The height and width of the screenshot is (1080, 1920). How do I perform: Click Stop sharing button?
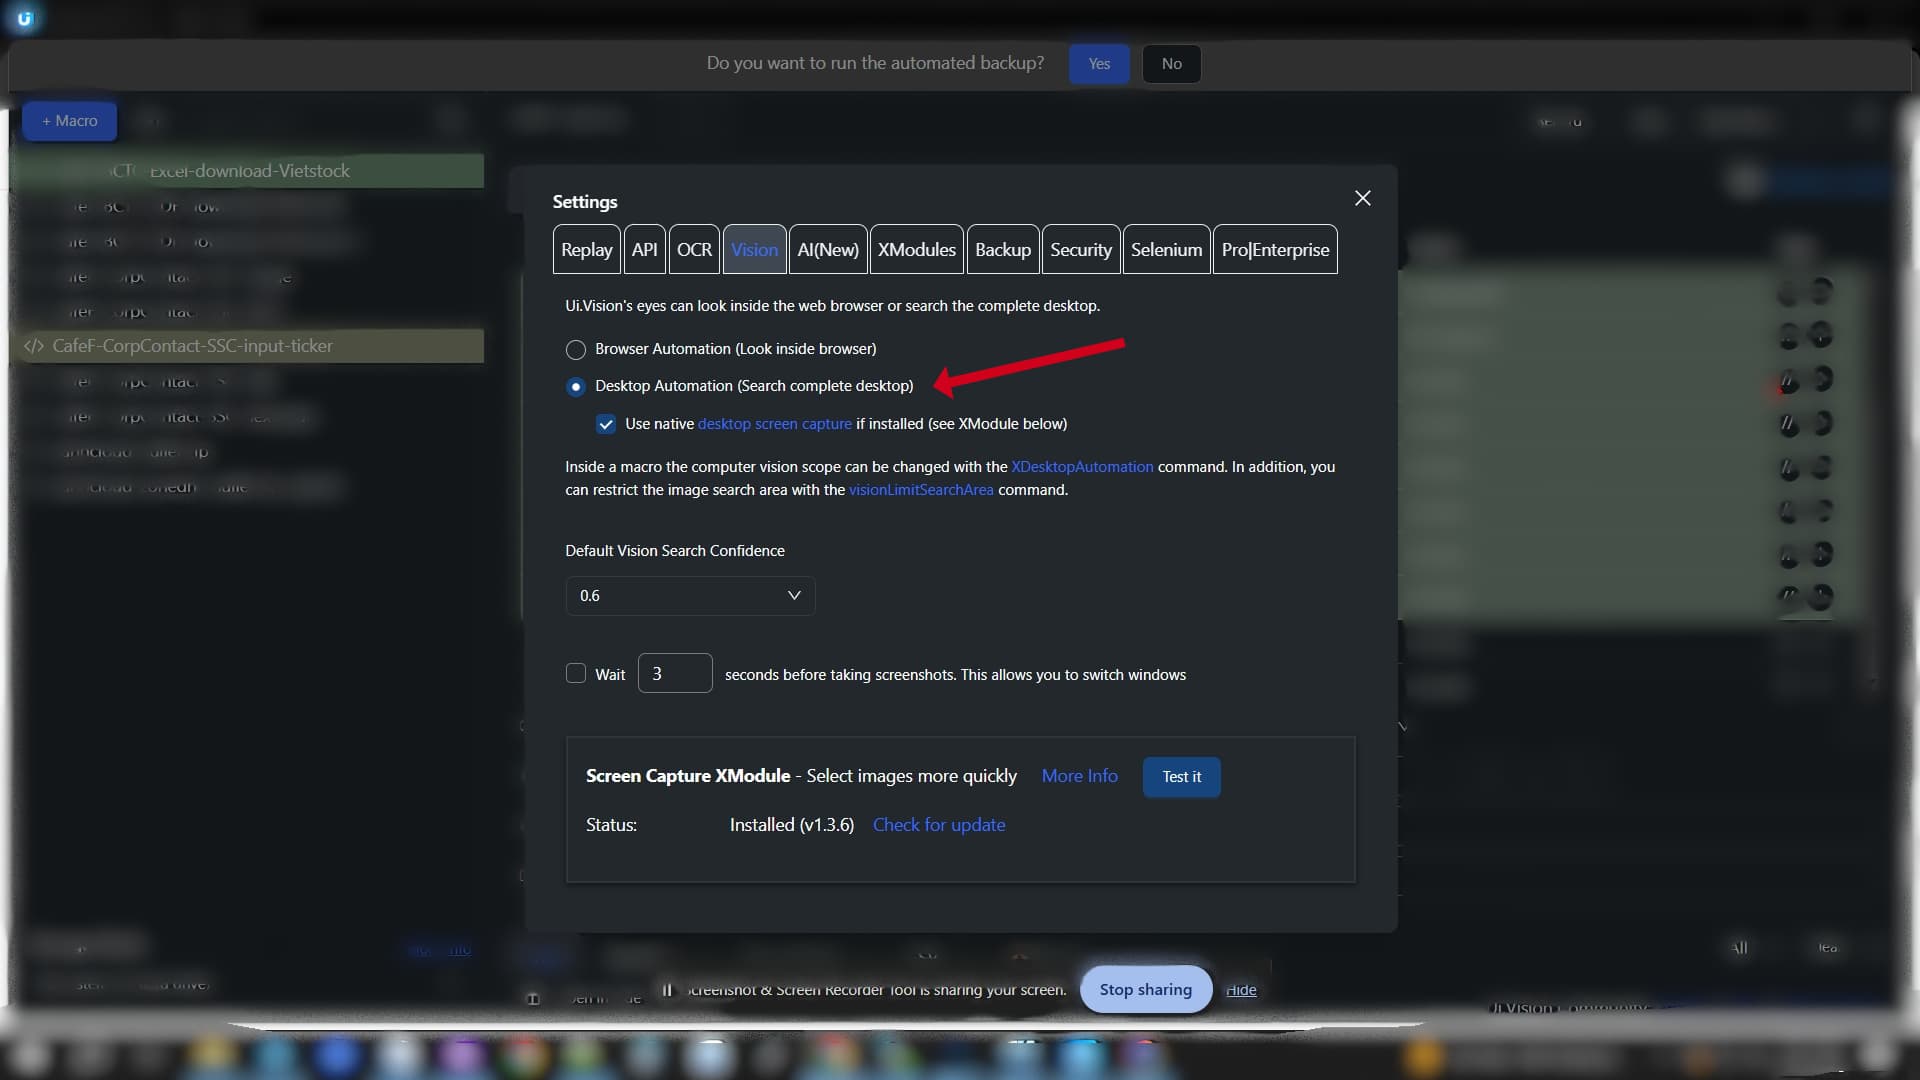pyautogui.click(x=1146, y=990)
